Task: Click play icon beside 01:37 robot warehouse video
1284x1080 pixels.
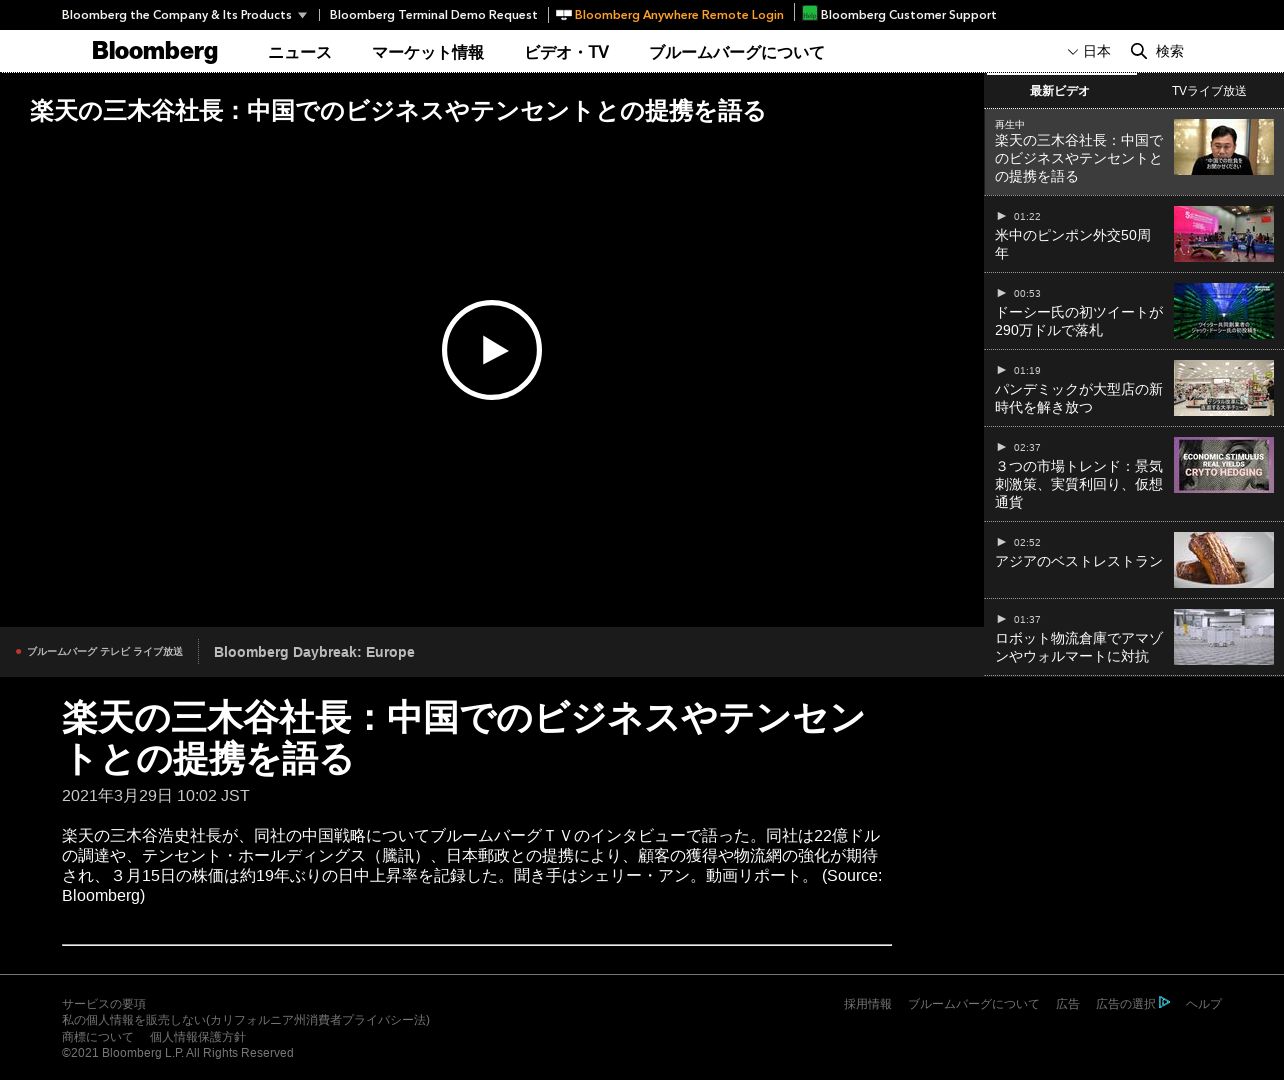Action: click(x=1001, y=619)
